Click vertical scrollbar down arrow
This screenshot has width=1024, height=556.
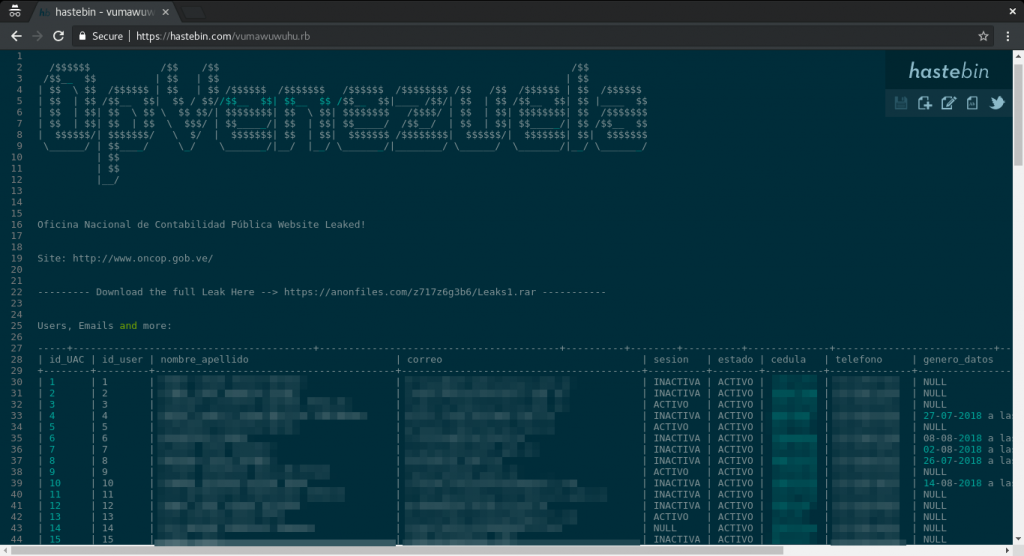tap(1018, 540)
